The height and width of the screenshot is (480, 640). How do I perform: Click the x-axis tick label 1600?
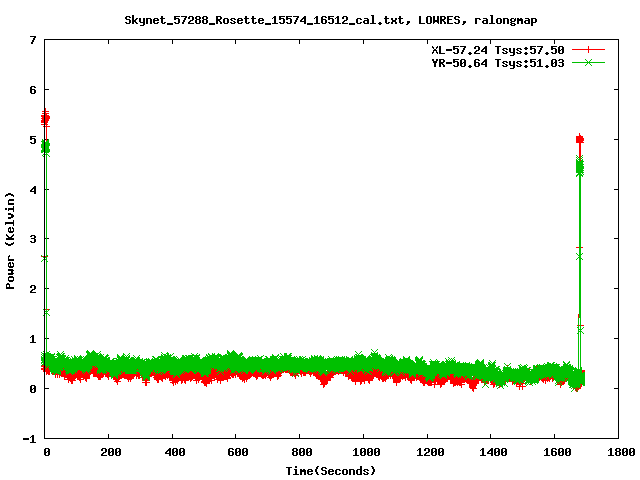pyautogui.click(x=557, y=452)
